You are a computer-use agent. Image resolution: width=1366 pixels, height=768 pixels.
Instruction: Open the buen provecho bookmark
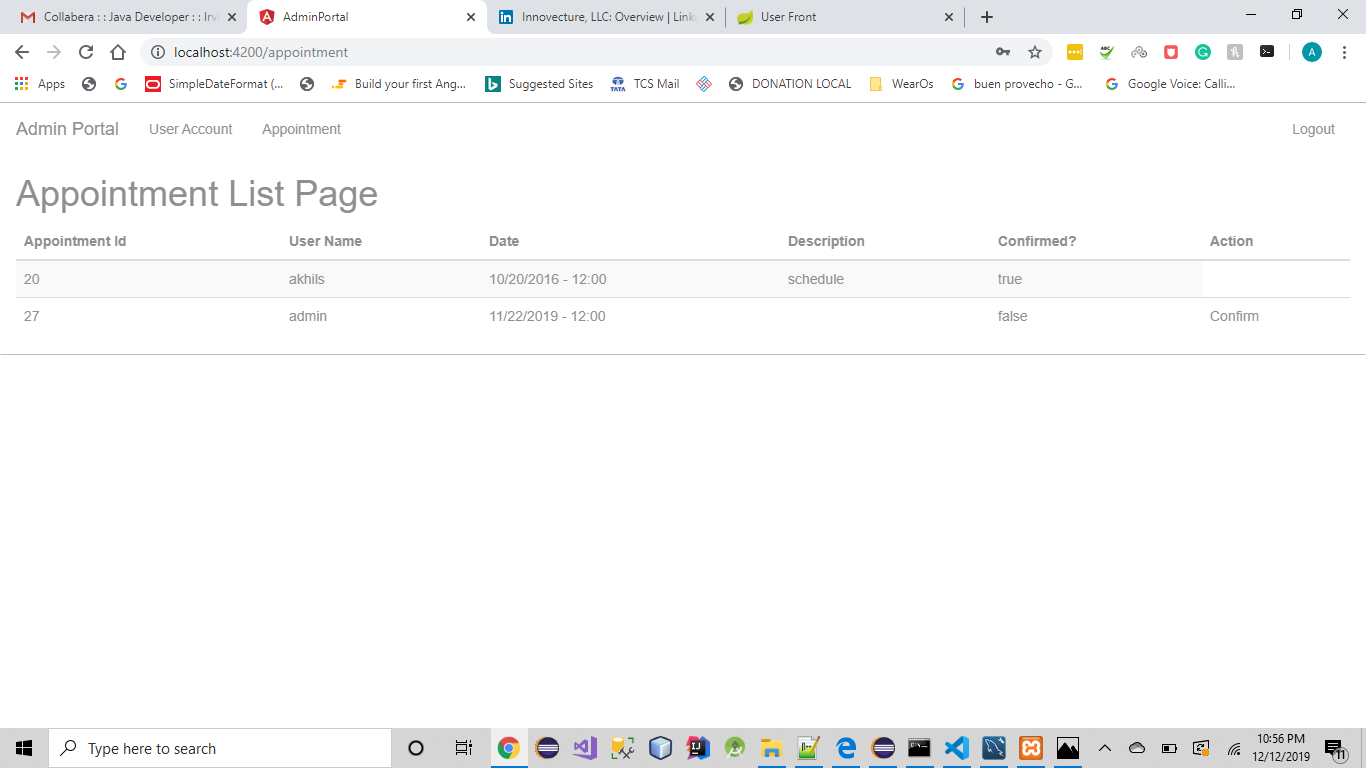tap(1017, 84)
